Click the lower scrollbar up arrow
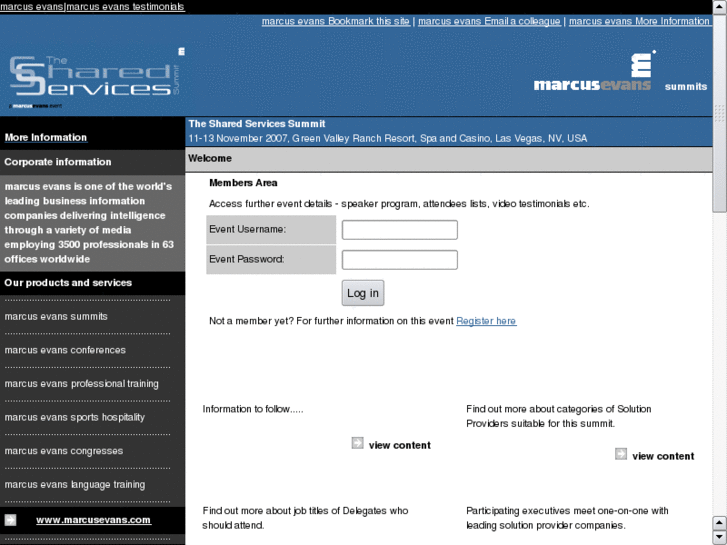The image size is (727, 545). 720,523
